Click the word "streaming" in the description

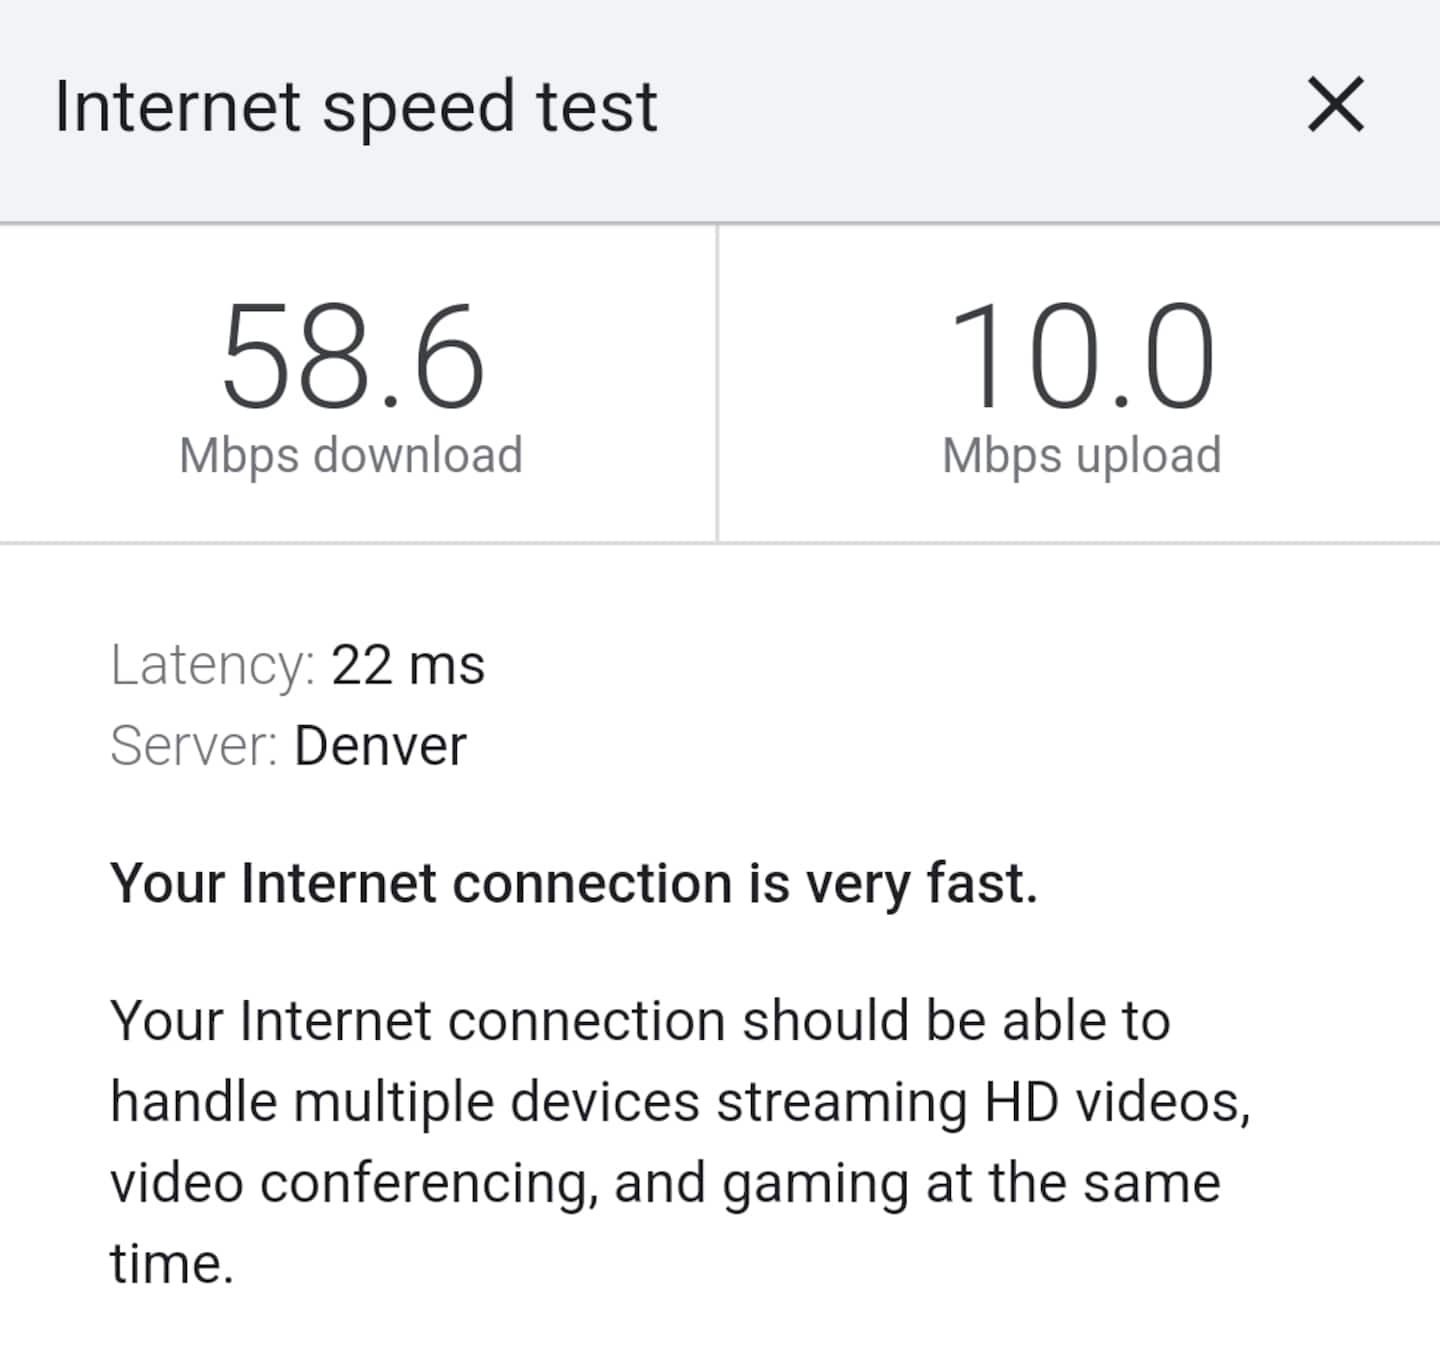click(x=842, y=1102)
